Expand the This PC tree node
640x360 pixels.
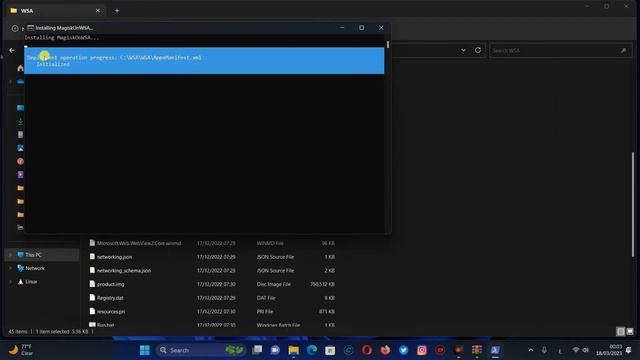pyautogui.click(x=11, y=255)
